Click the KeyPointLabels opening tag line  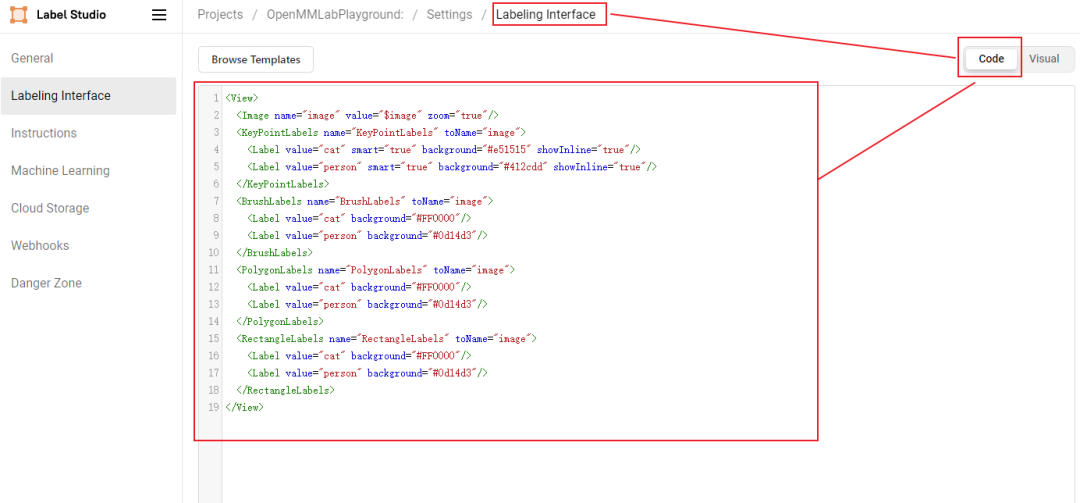point(380,132)
